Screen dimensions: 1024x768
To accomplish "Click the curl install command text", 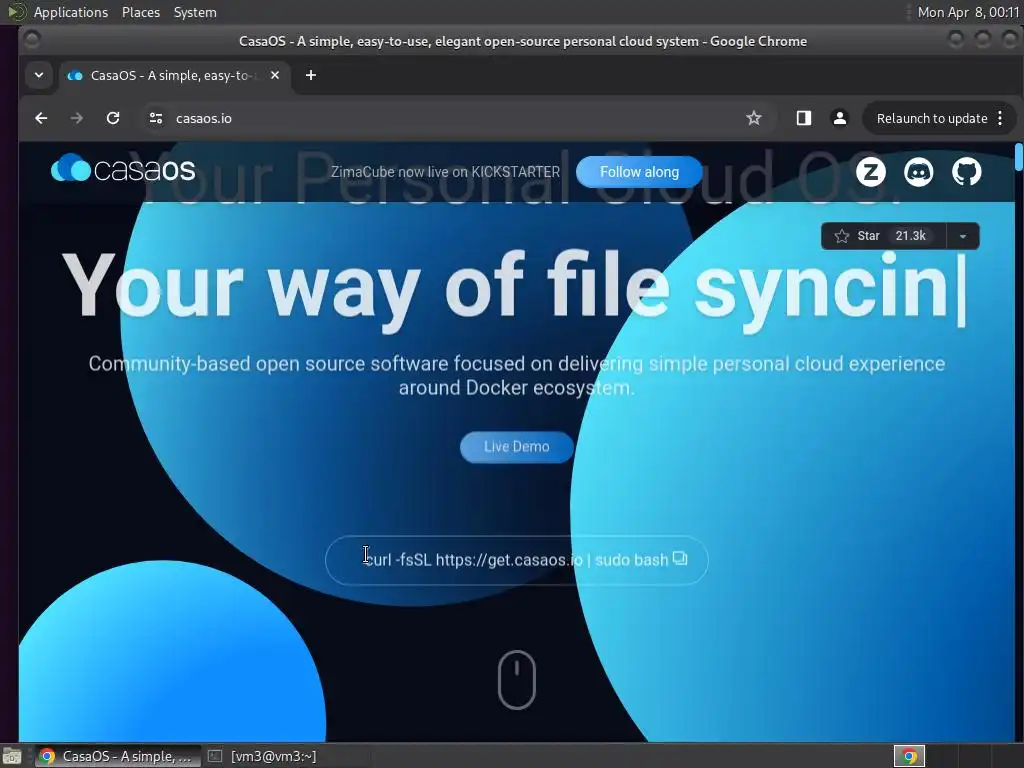I will pos(516,560).
